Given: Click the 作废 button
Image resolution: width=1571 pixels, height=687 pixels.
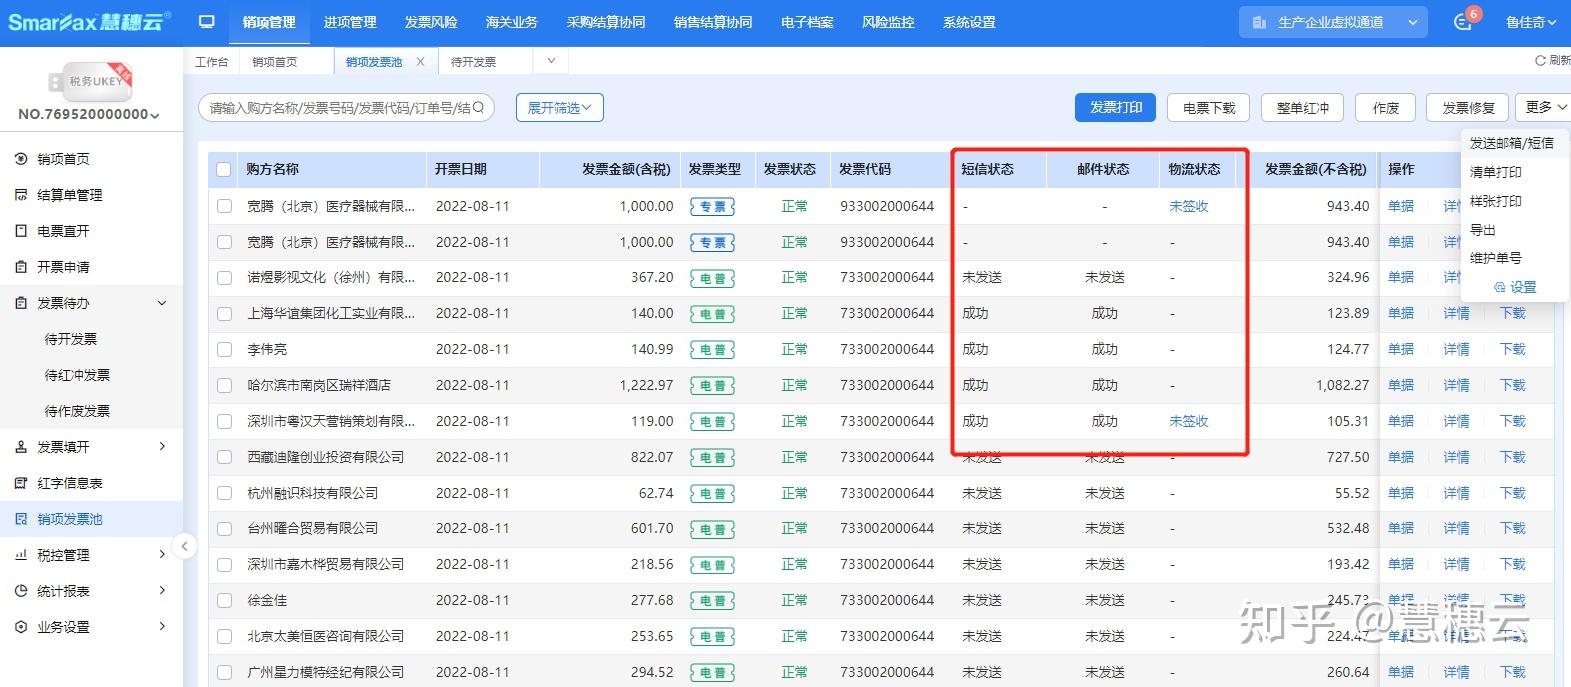Looking at the screenshot, I should [1386, 108].
